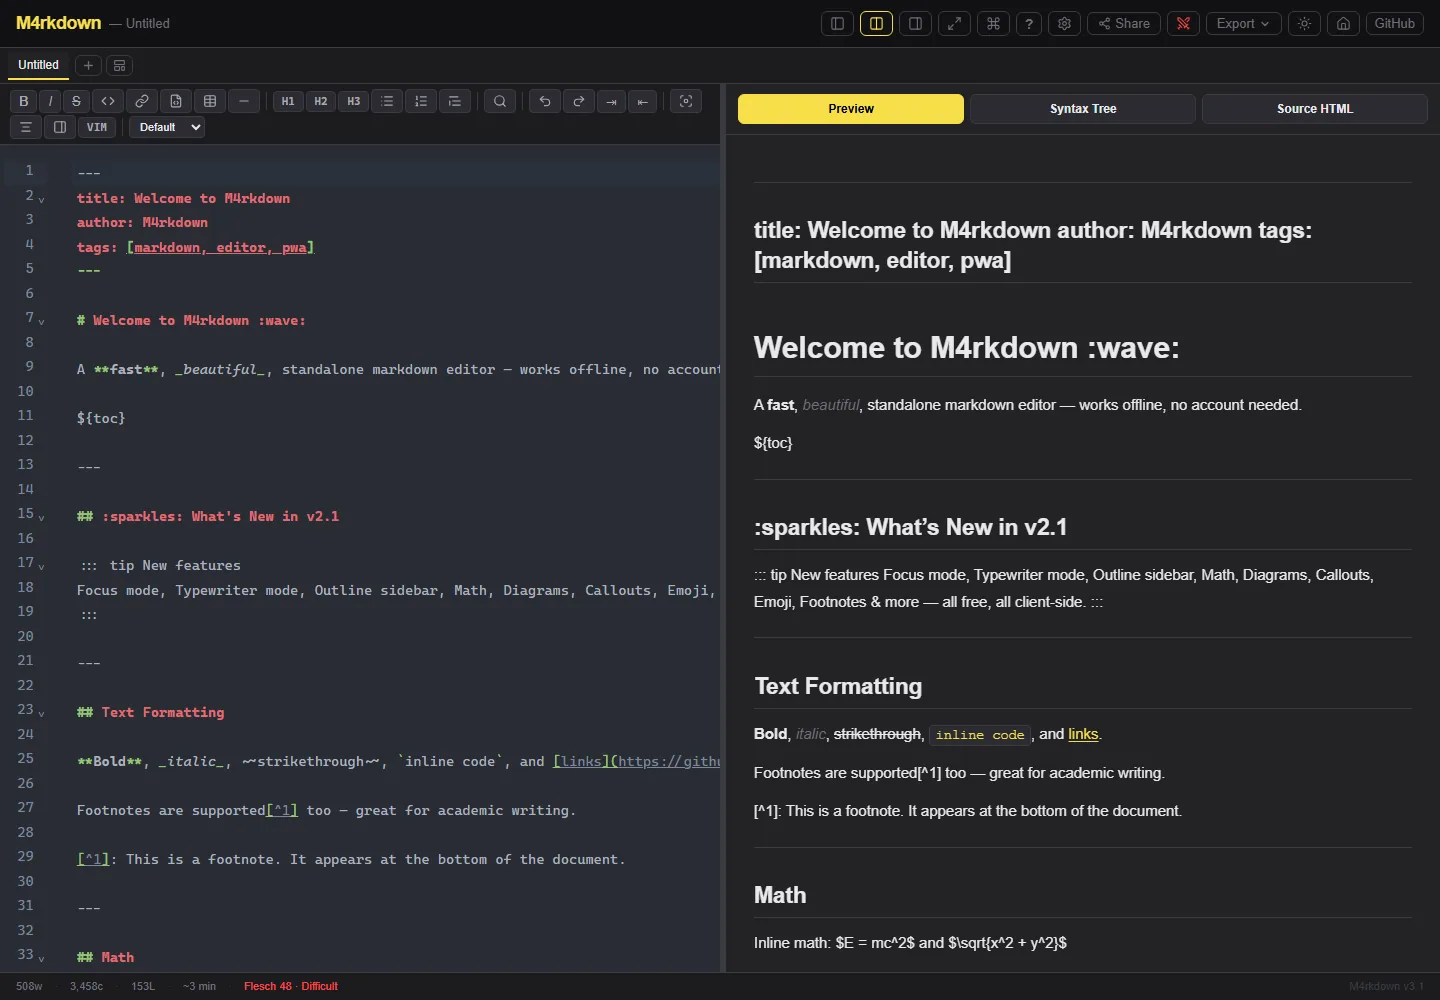Collapse the fold arrow at line 15
1440x1000 pixels.
[x=41, y=517]
